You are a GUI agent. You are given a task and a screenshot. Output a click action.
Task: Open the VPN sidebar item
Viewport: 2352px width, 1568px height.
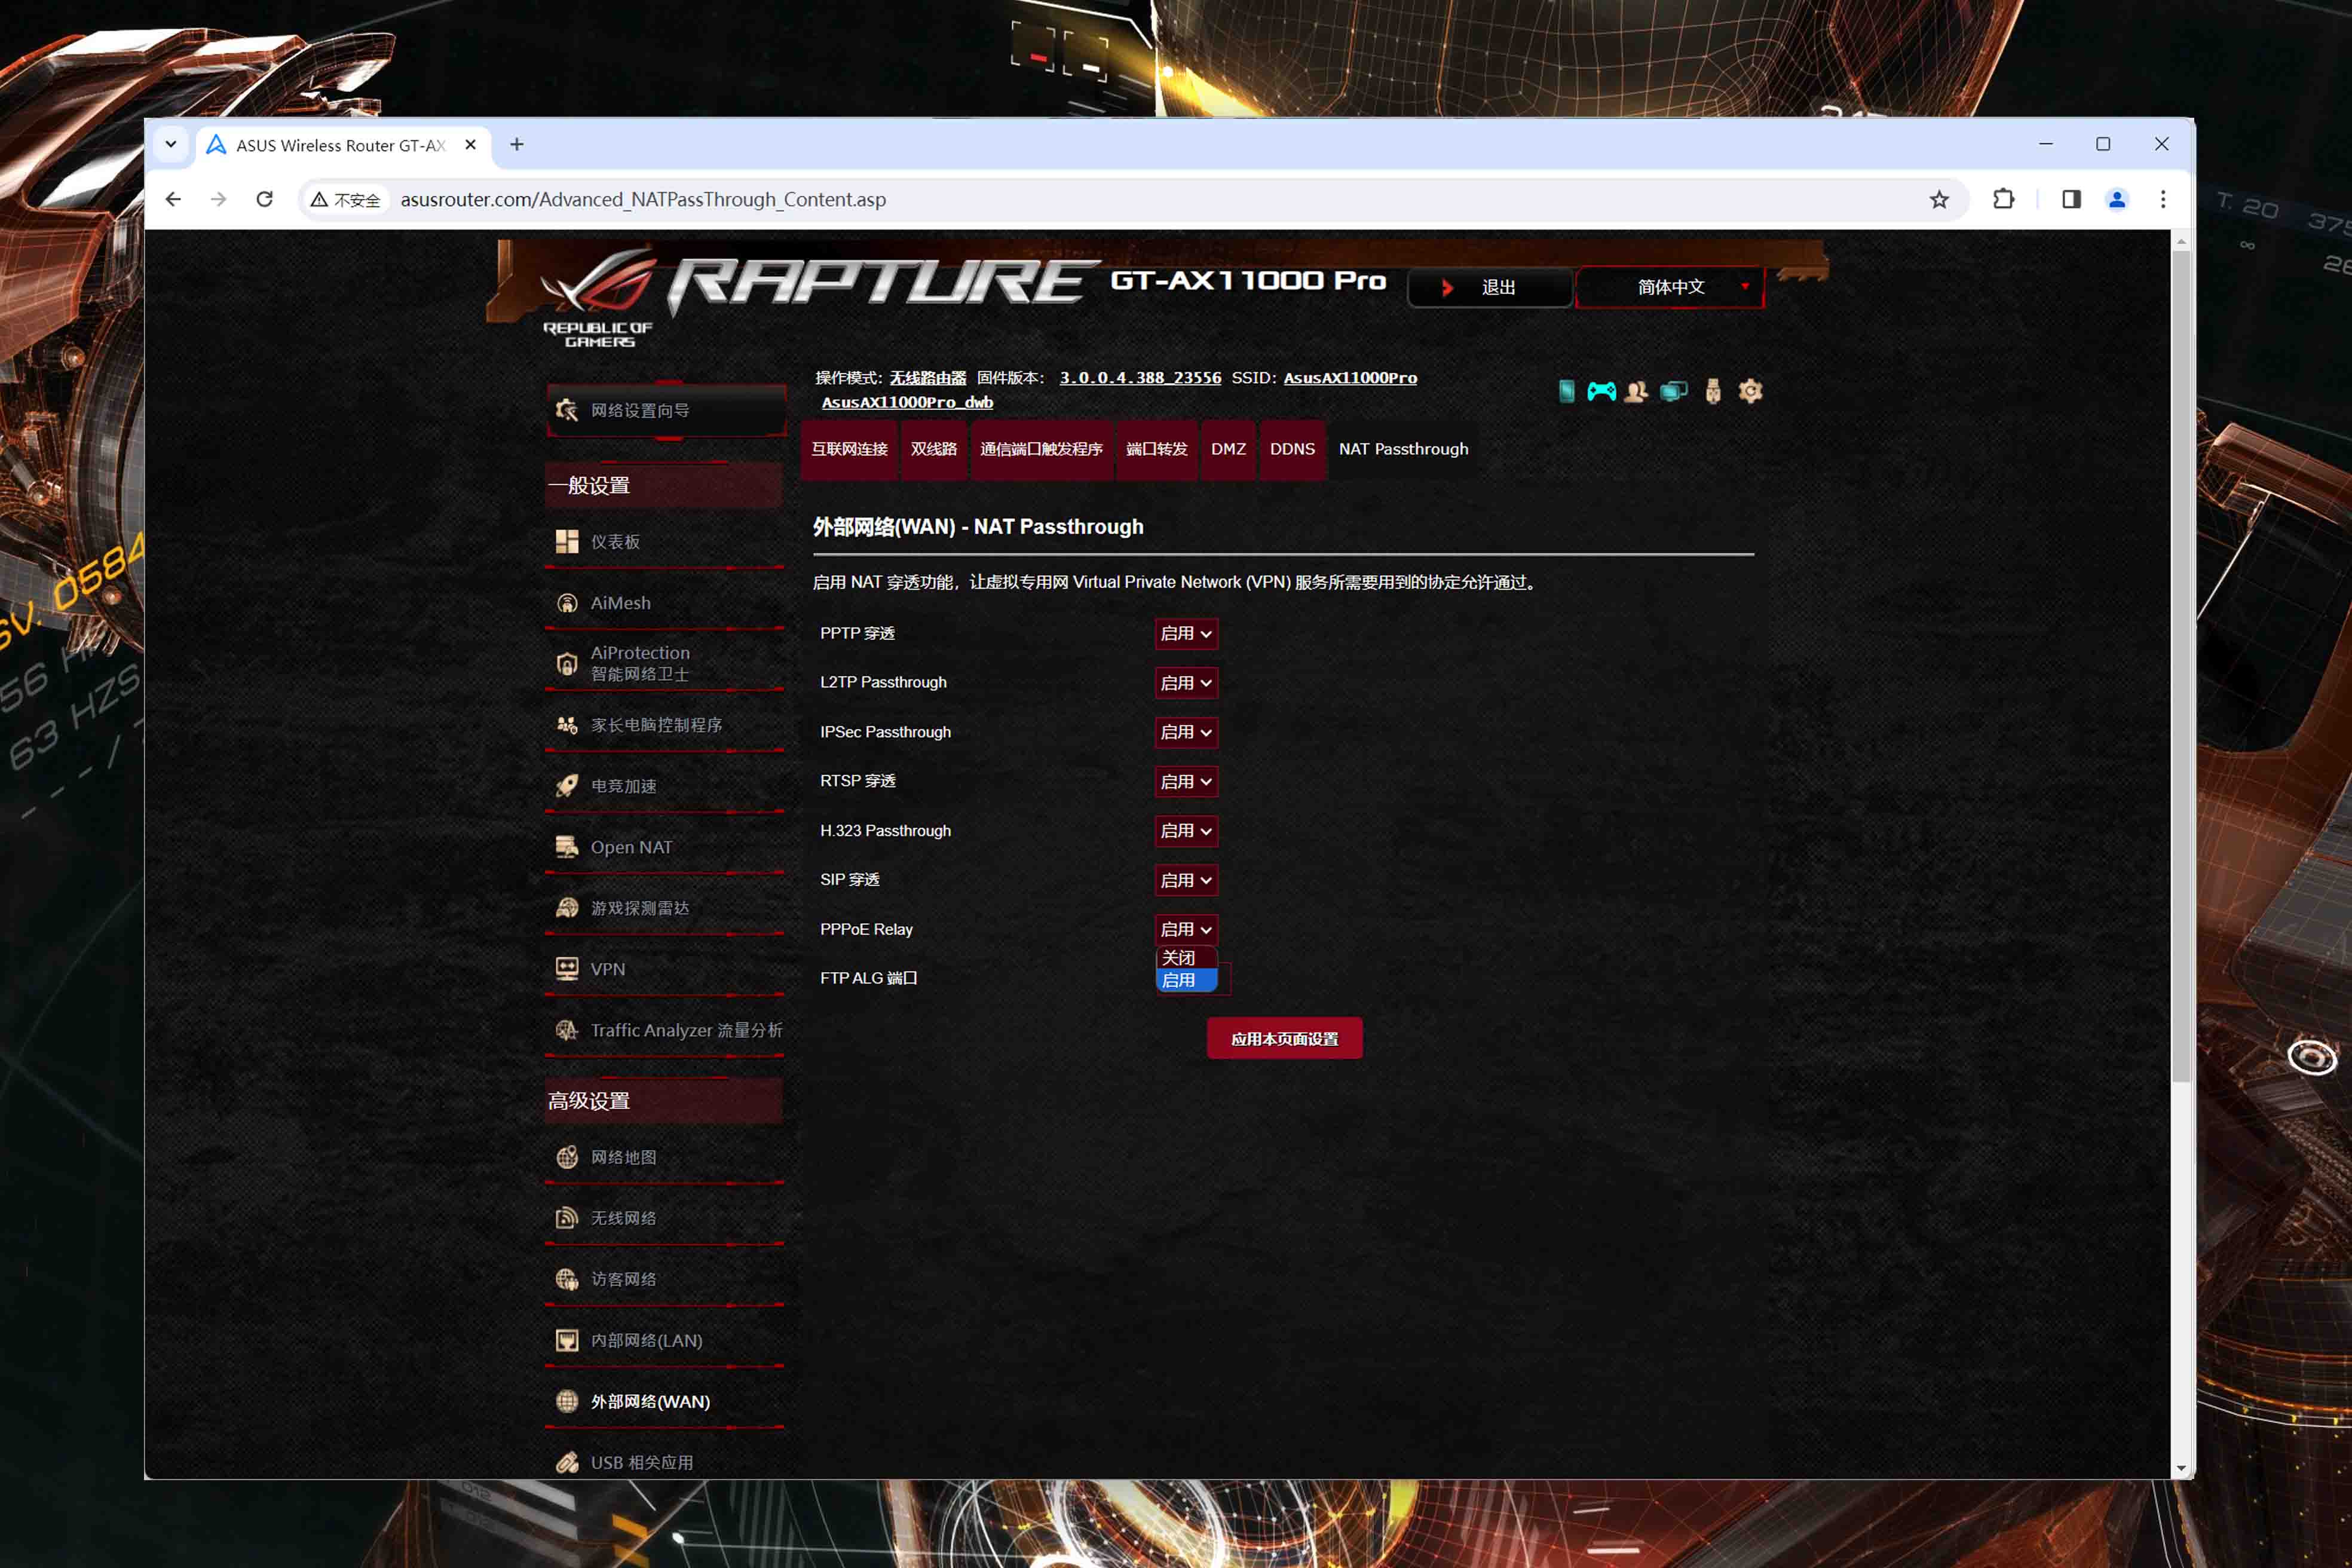click(664, 969)
